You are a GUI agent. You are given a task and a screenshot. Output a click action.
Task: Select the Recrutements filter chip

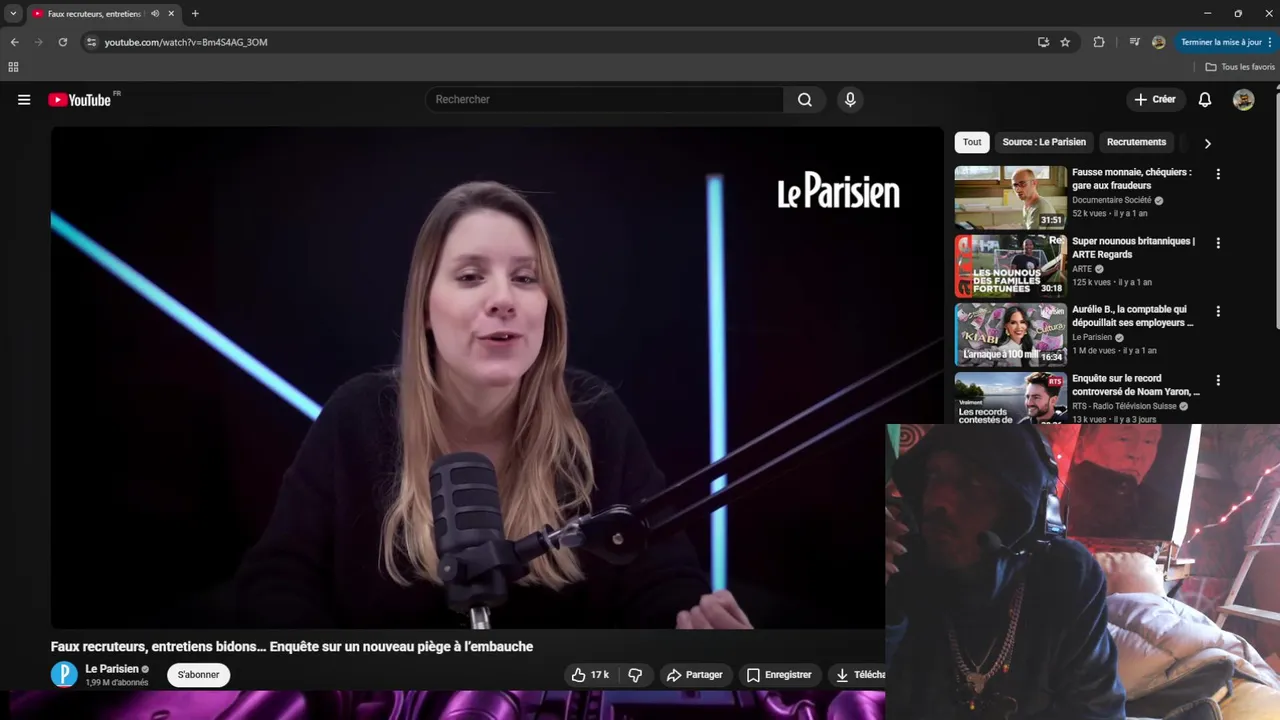(x=1136, y=142)
